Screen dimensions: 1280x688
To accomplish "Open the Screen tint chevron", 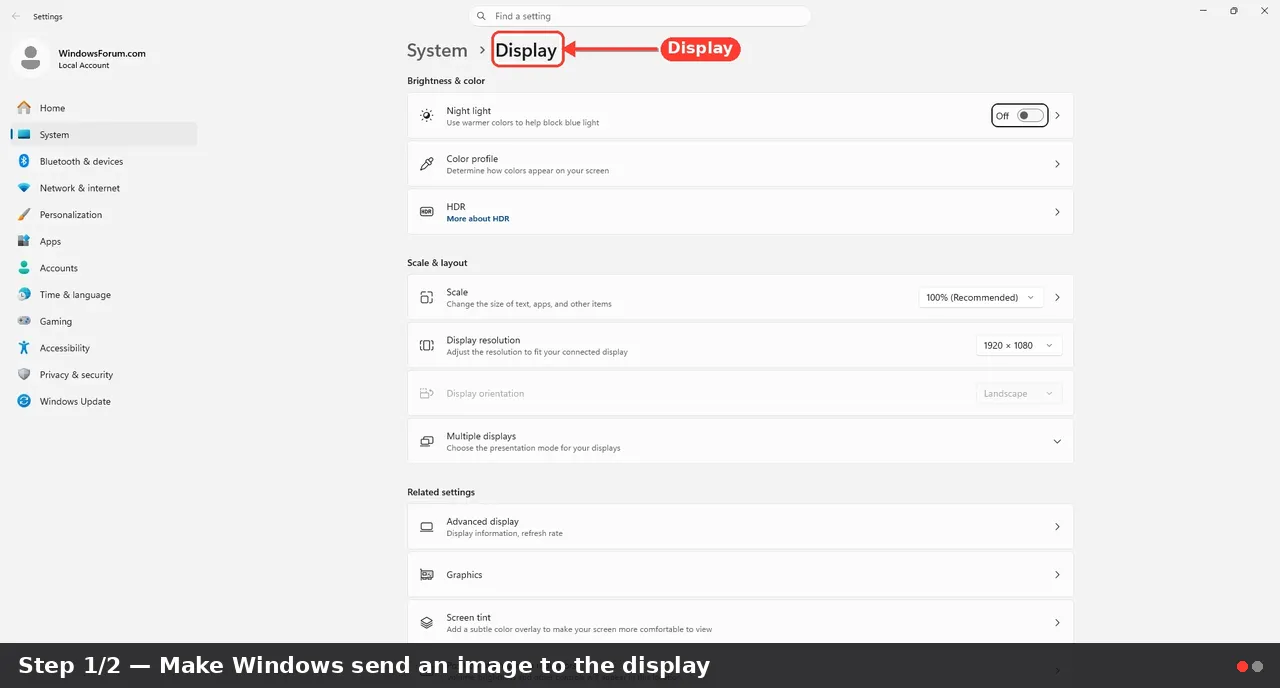I will (1057, 622).
